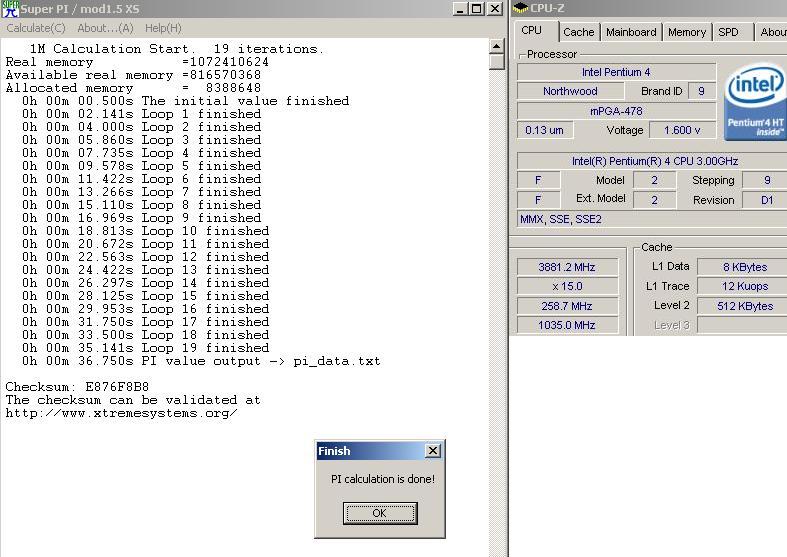Switch to the Mainboard tab
787x557 pixels.
point(631,32)
